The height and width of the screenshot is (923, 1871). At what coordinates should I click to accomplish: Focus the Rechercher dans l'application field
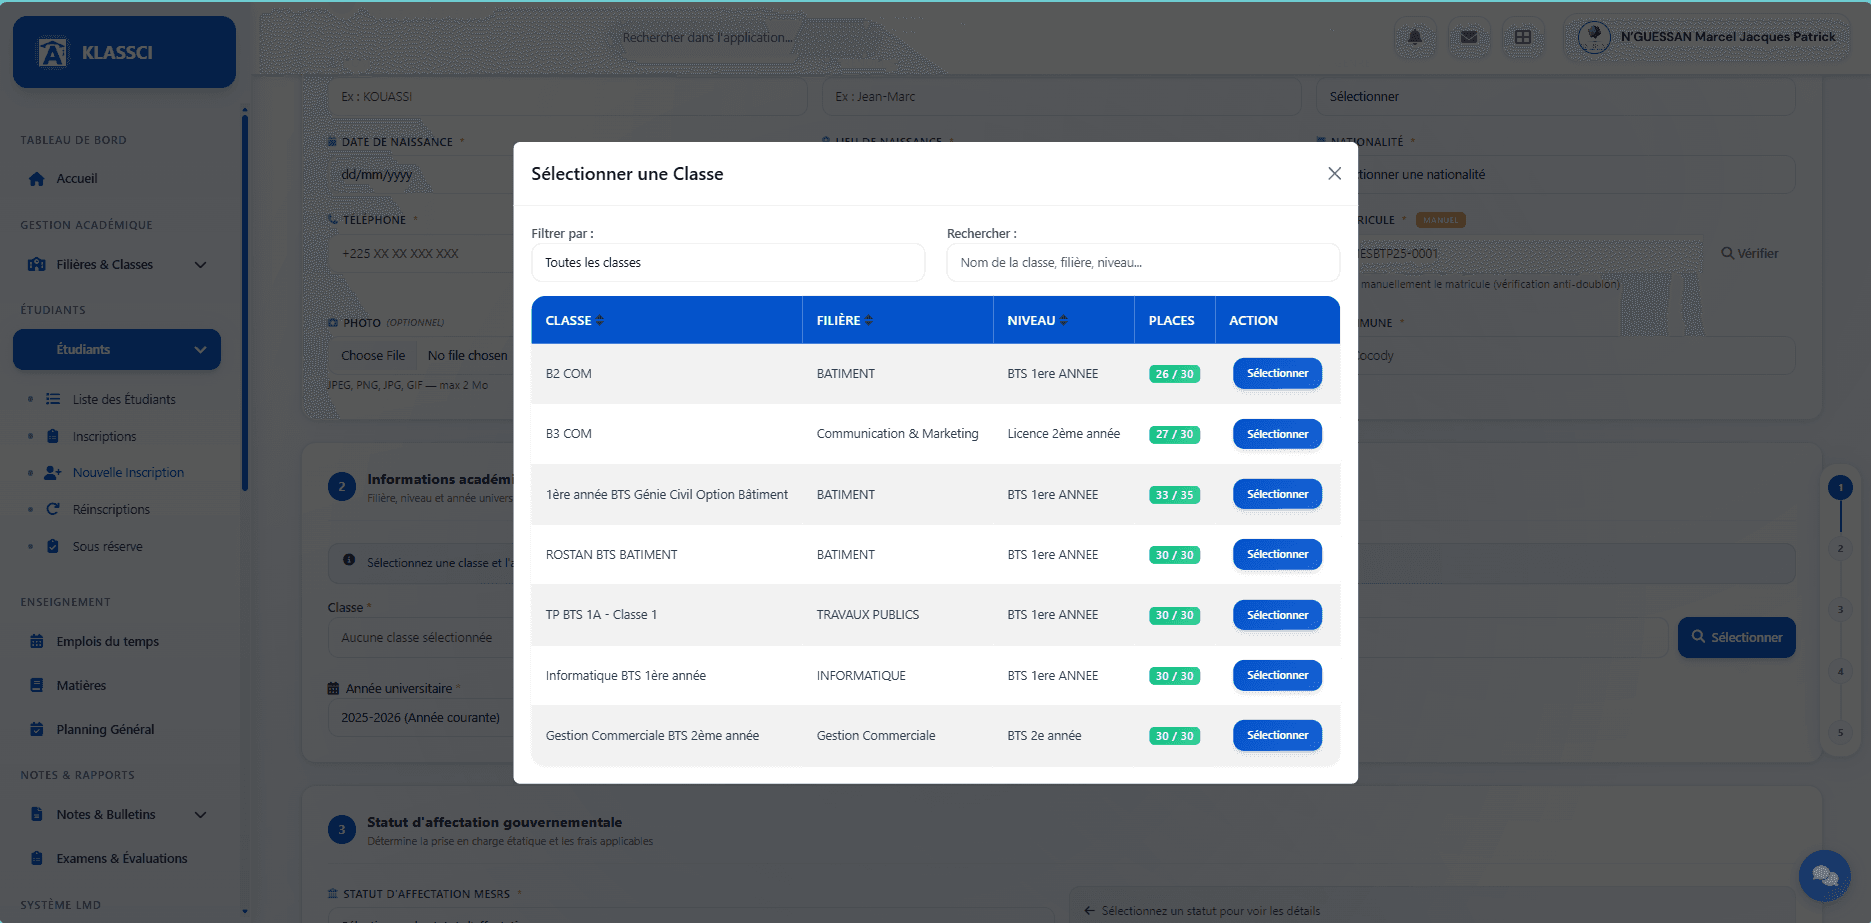[707, 37]
